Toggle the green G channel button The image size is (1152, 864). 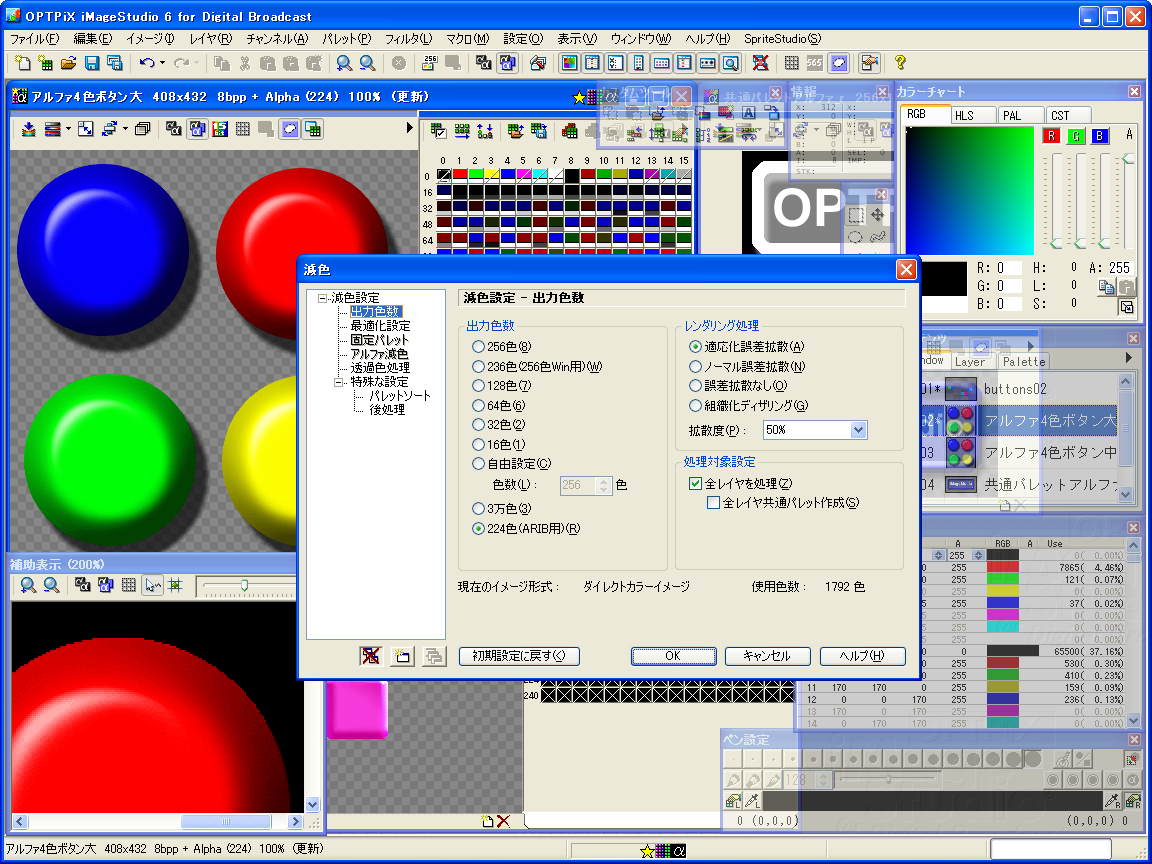click(x=1076, y=136)
